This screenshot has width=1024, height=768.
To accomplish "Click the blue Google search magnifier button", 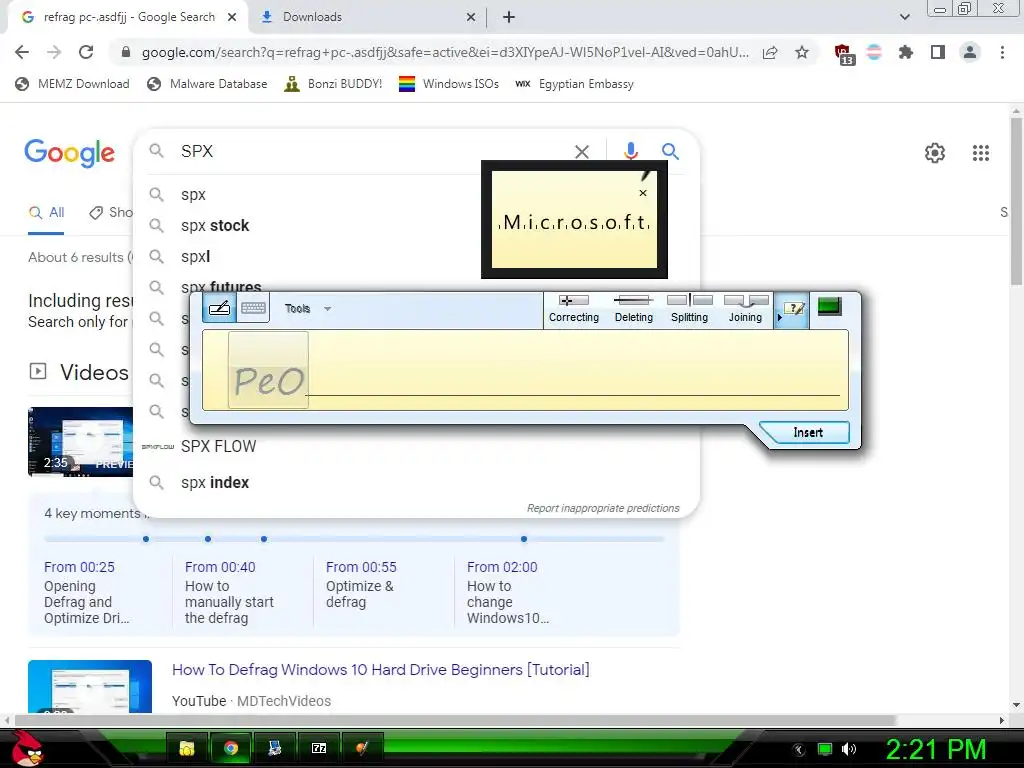I will (x=670, y=152).
